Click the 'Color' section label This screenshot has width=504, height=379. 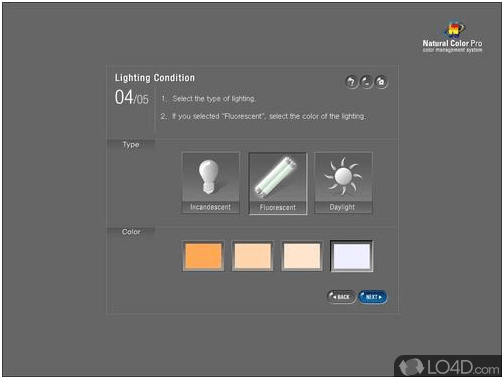point(131,232)
